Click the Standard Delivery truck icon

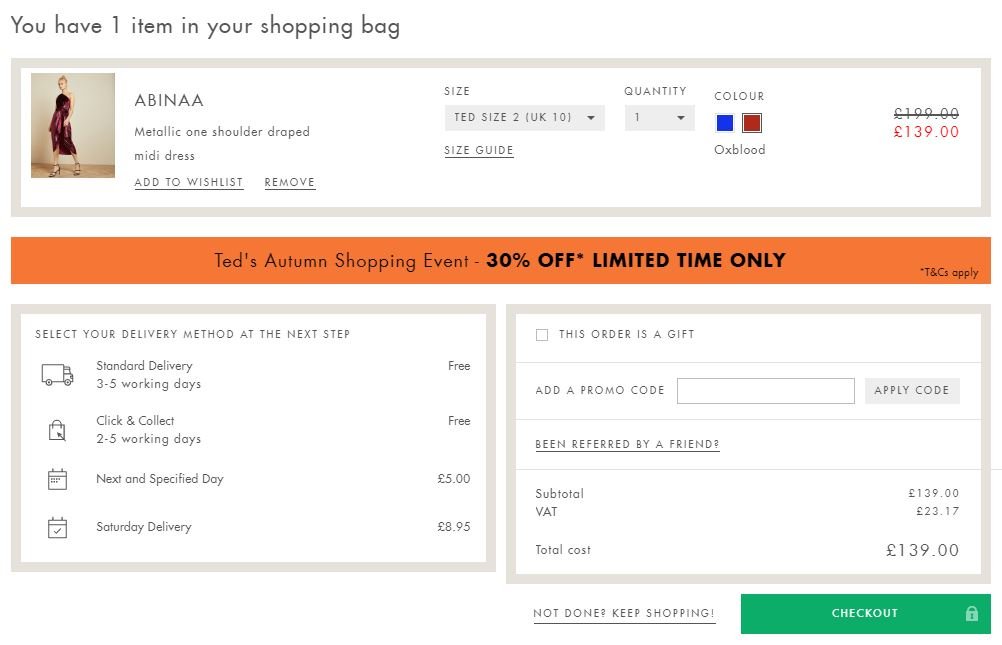tap(58, 375)
